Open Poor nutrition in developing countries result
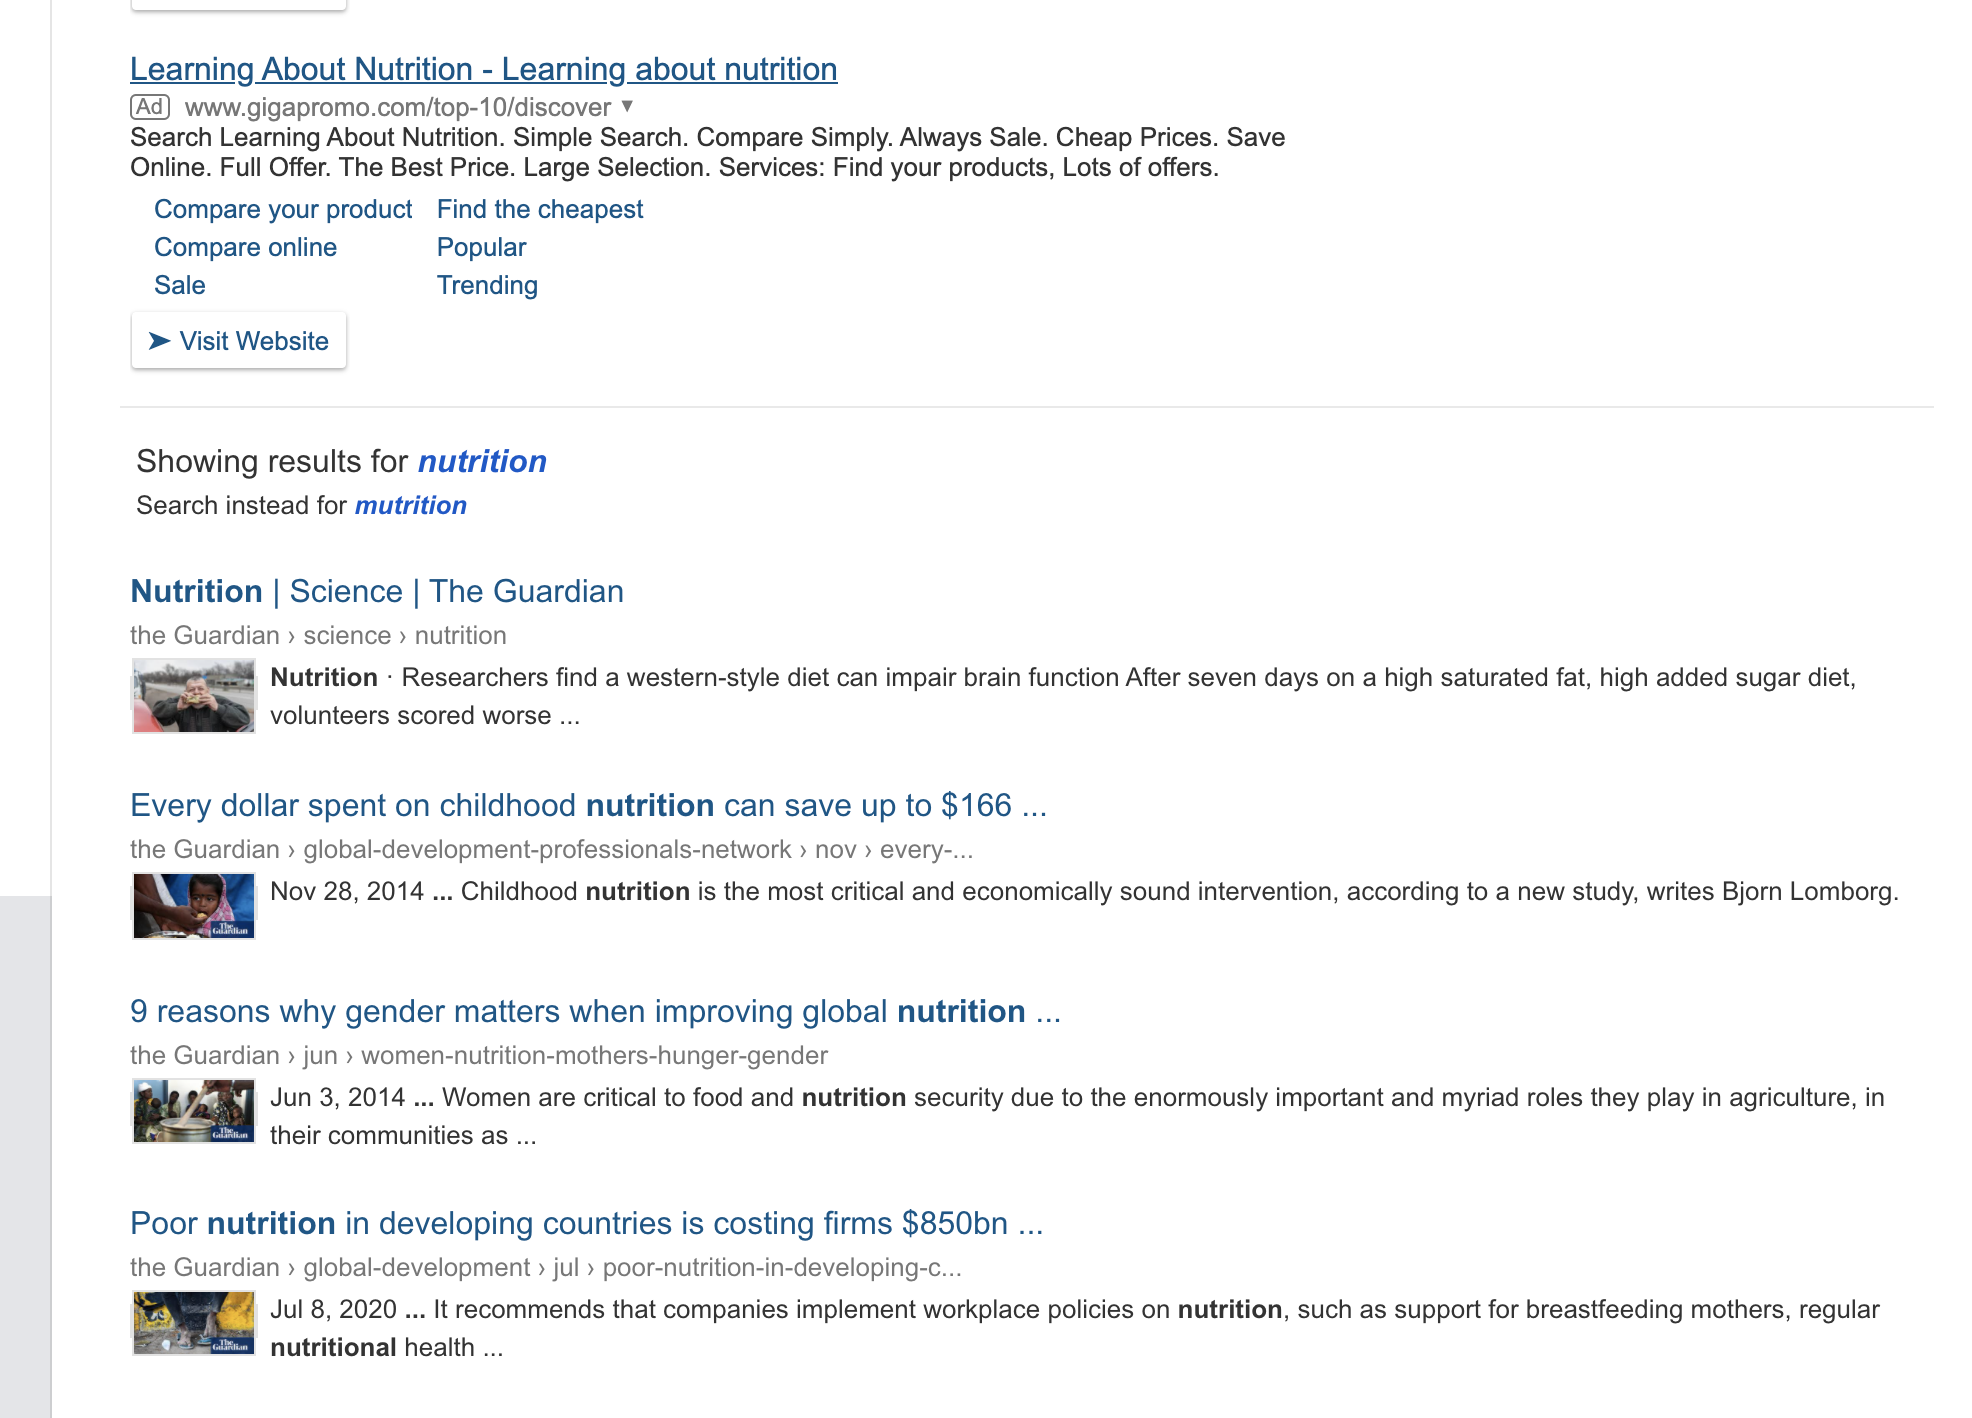The image size is (1972, 1418). [x=586, y=1223]
